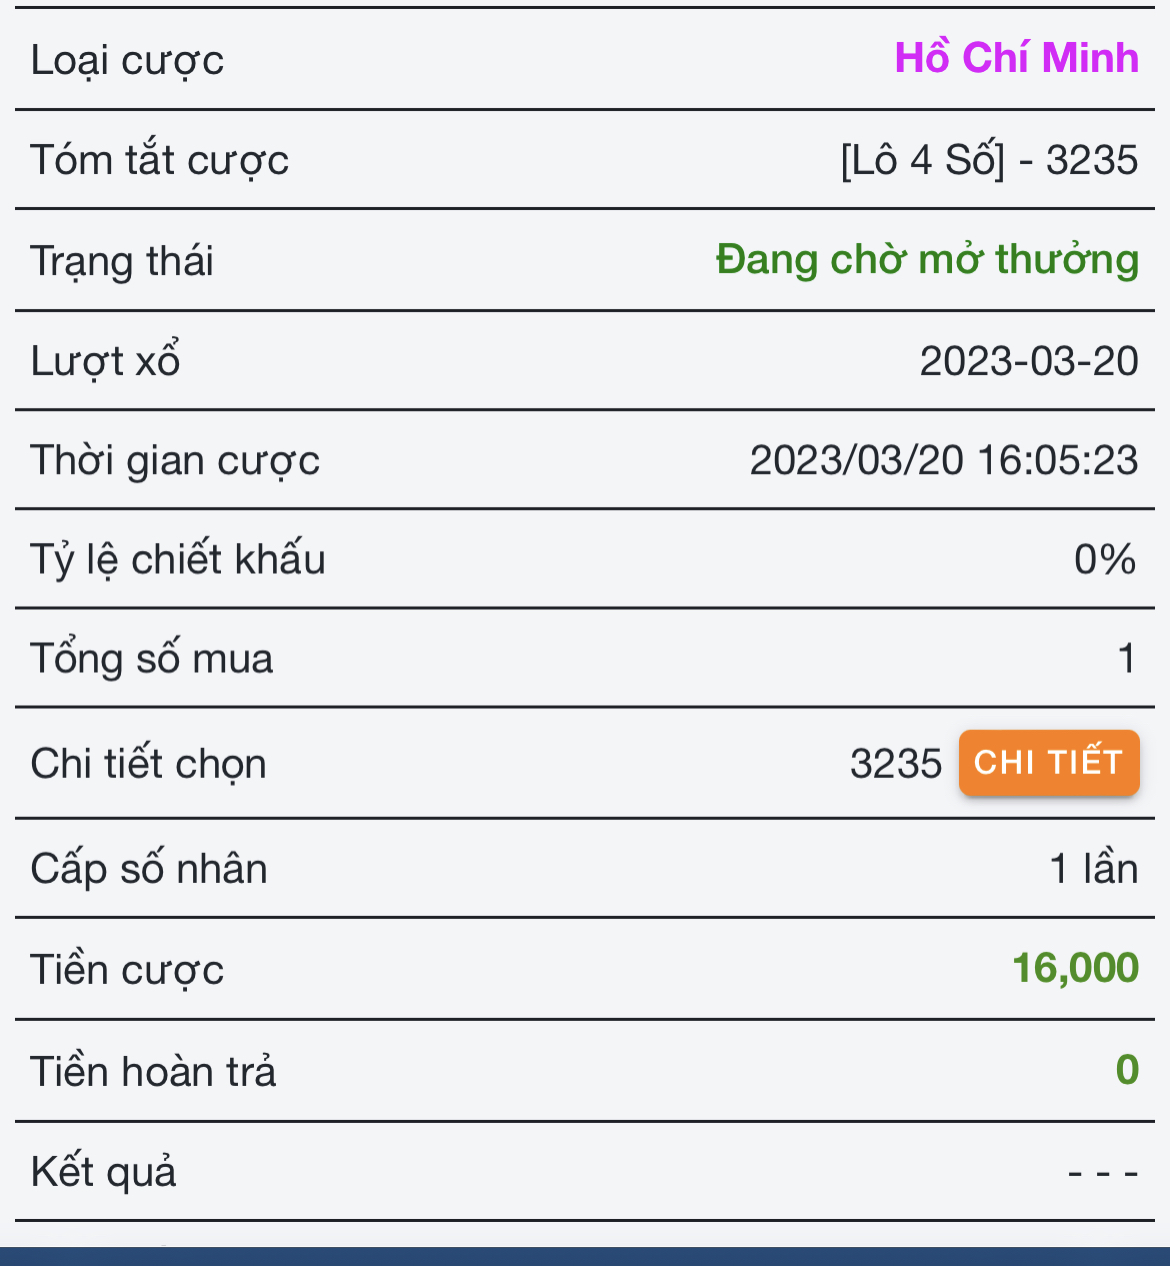Image resolution: width=1170 pixels, height=1266 pixels.
Task: Click the result placeholder dashes
Action: (1102, 1172)
